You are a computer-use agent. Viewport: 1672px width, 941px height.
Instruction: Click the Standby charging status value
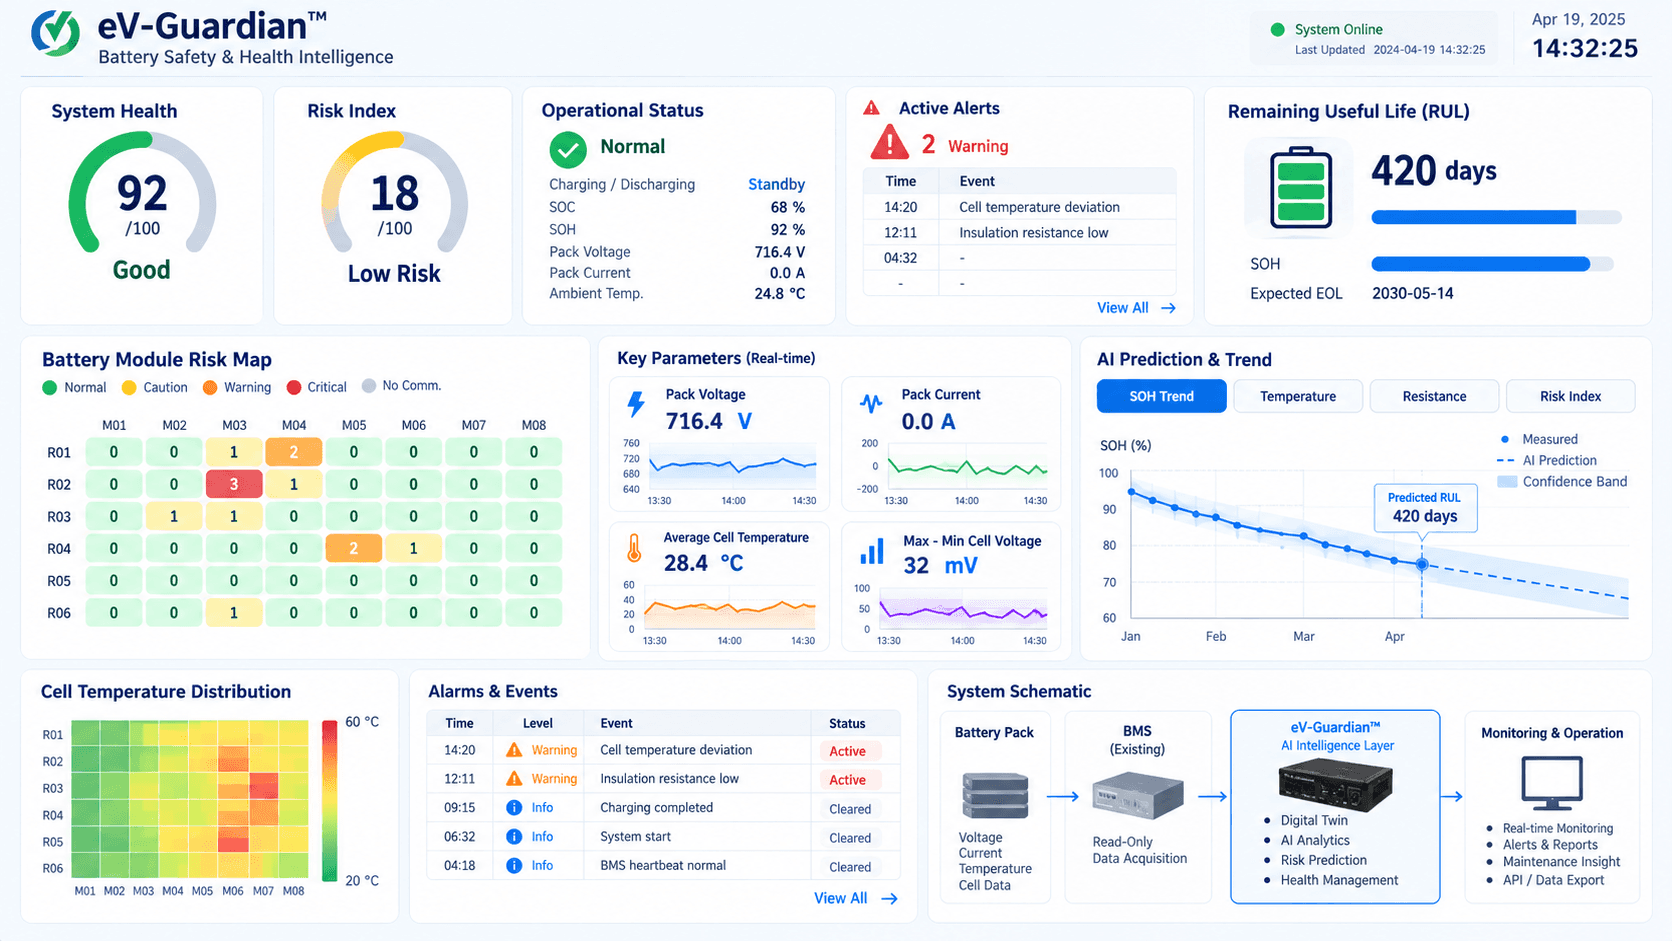pos(776,184)
